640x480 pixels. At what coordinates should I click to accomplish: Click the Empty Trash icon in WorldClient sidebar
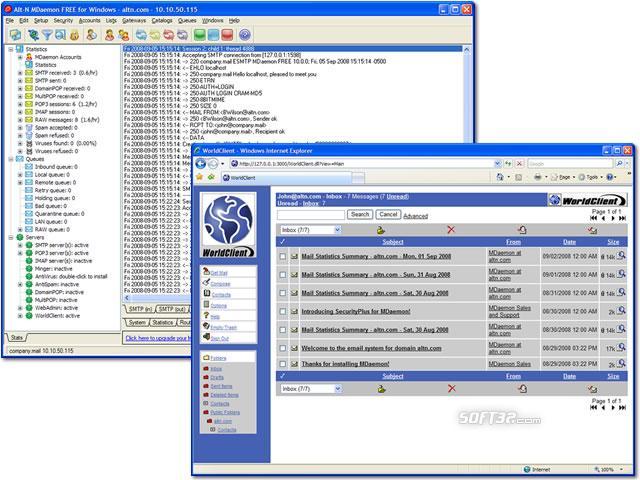(x=206, y=326)
